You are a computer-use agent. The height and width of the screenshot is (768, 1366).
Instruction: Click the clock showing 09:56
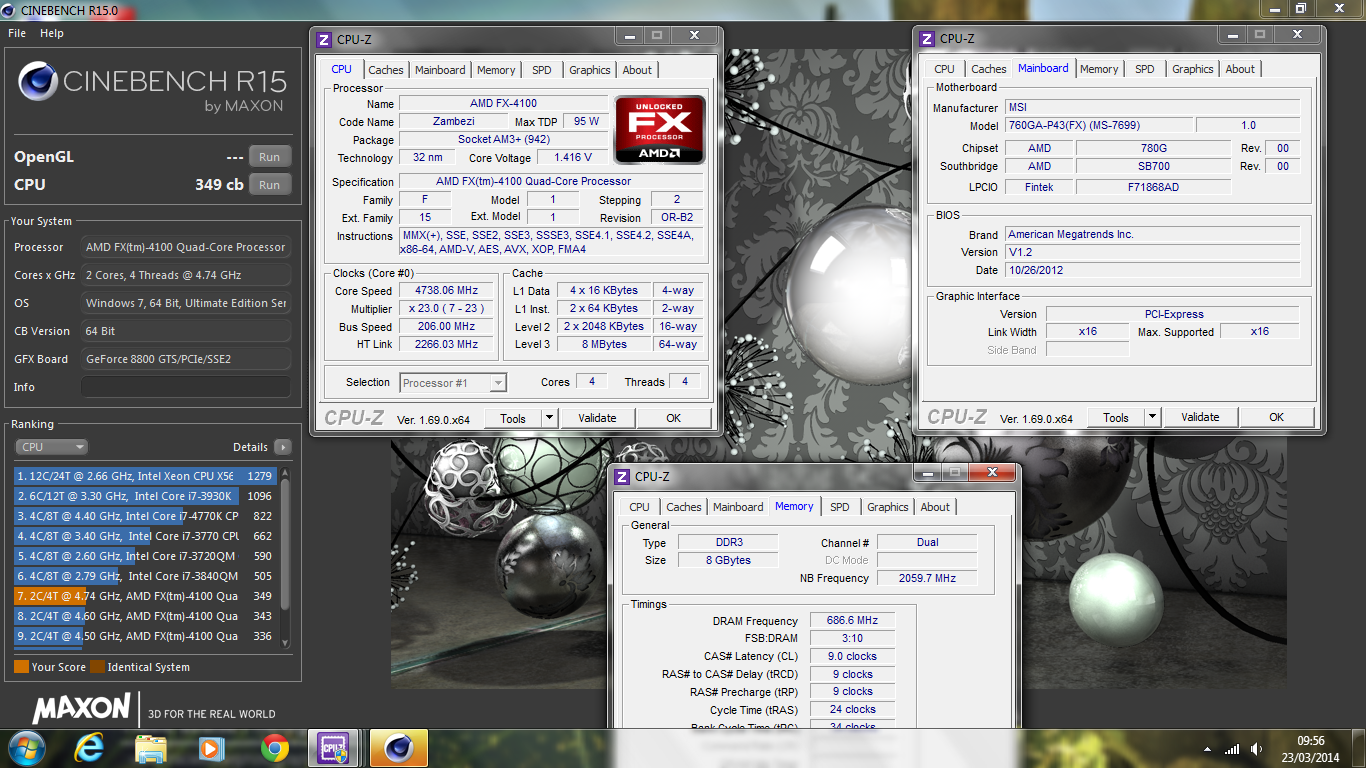click(1311, 741)
